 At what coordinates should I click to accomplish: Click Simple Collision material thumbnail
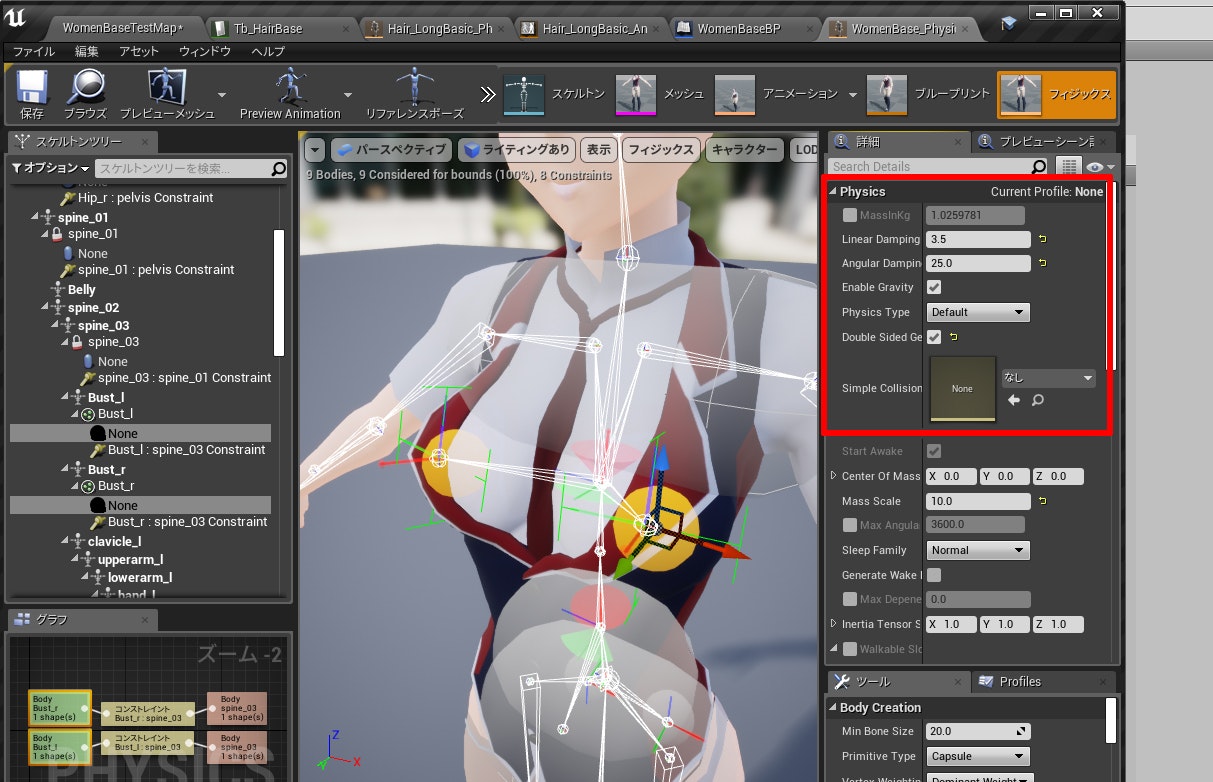click(x=962, y=388)
